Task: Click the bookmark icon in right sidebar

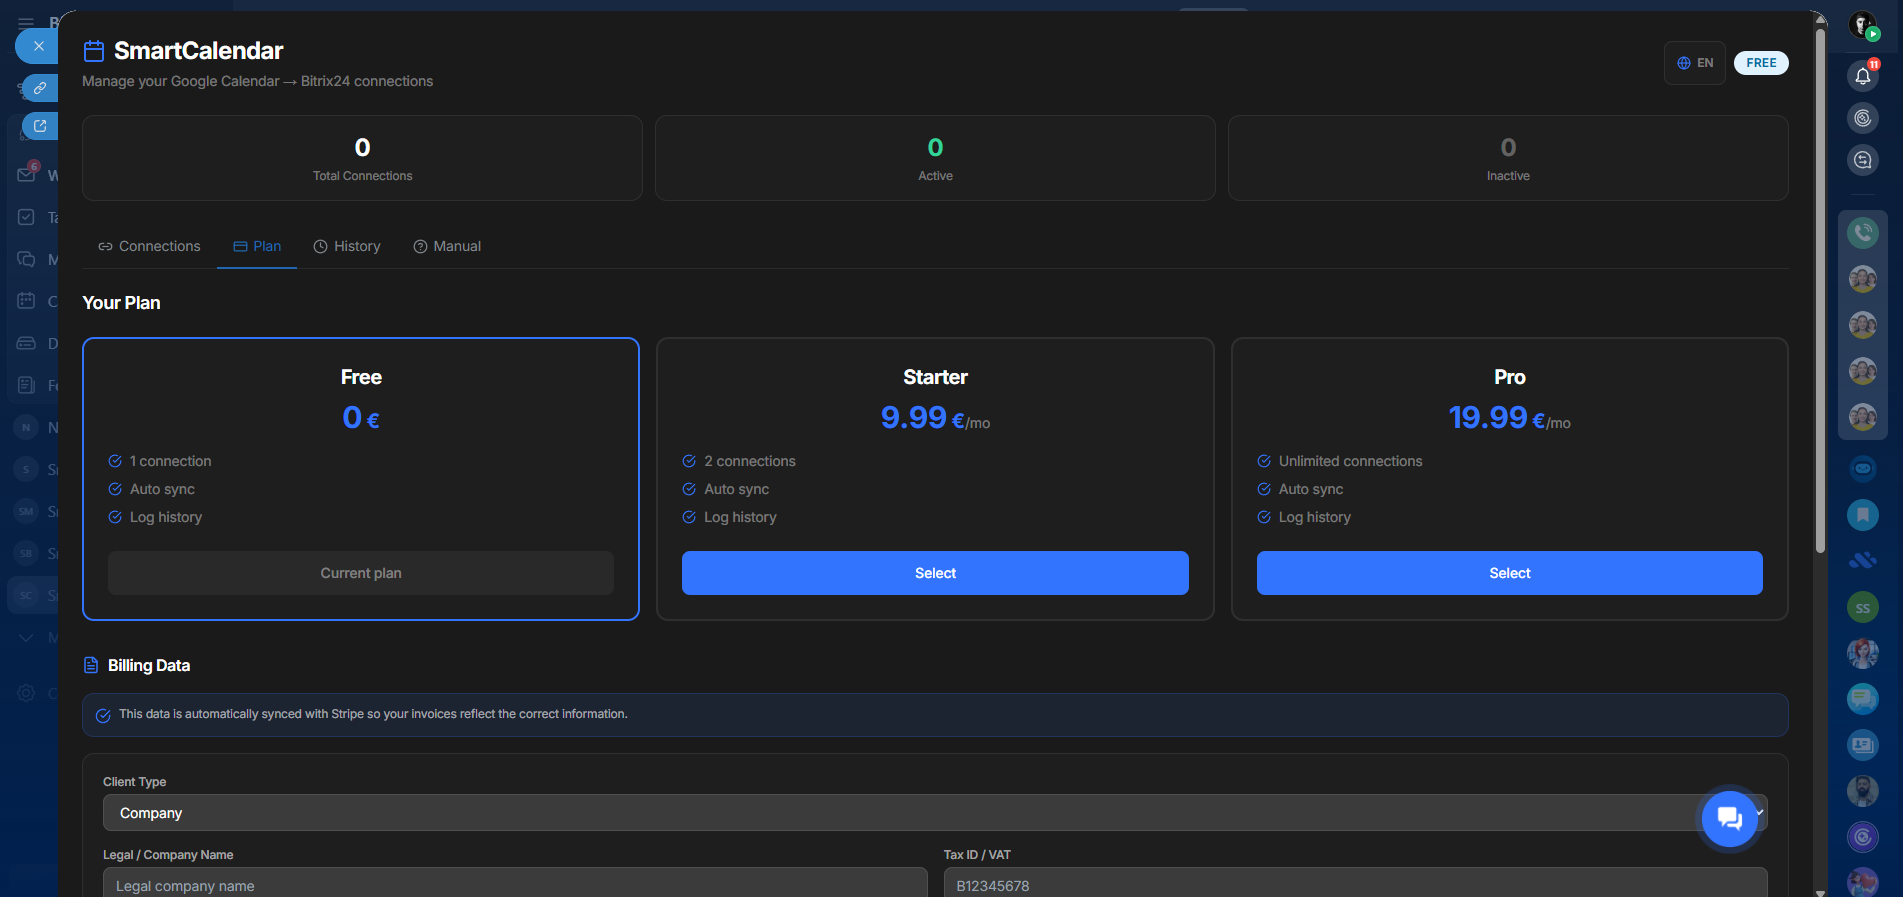Action: (x=1862, y=515)
